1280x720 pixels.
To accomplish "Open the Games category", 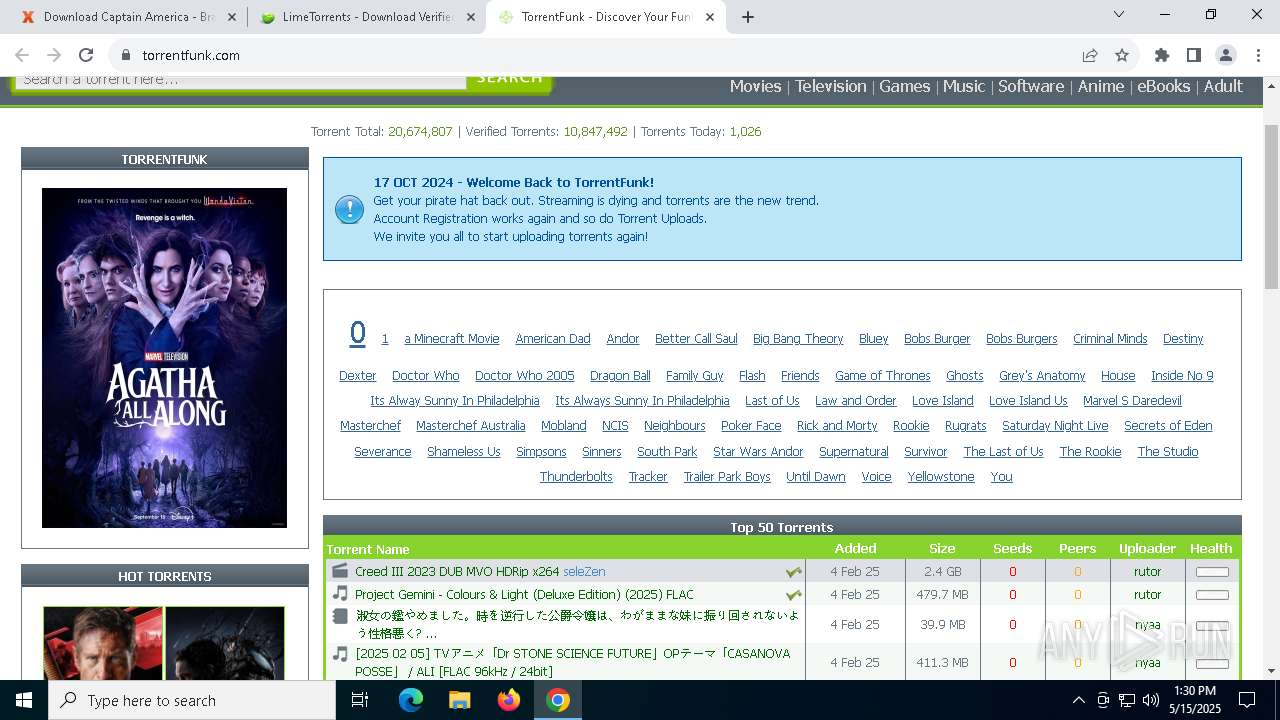I will [x=905, y=86].
